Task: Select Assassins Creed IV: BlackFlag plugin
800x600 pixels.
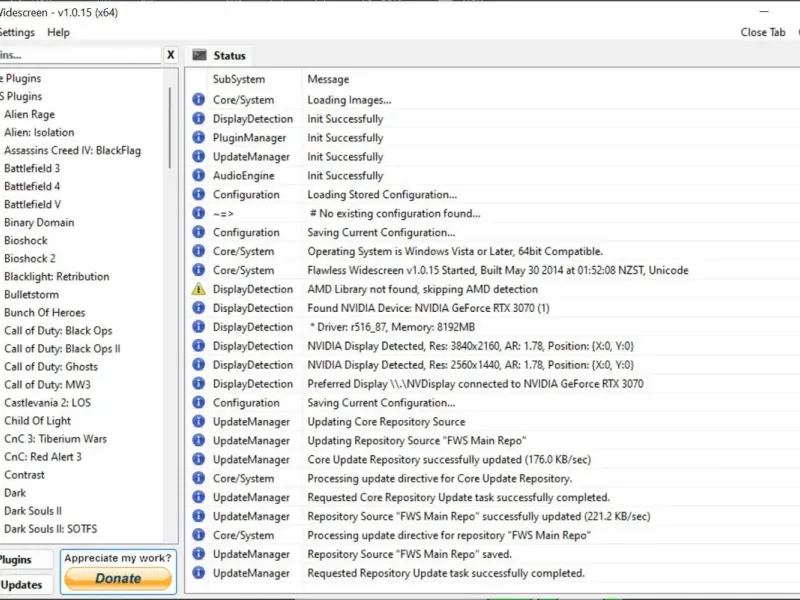Action: (x=72, y=151)
